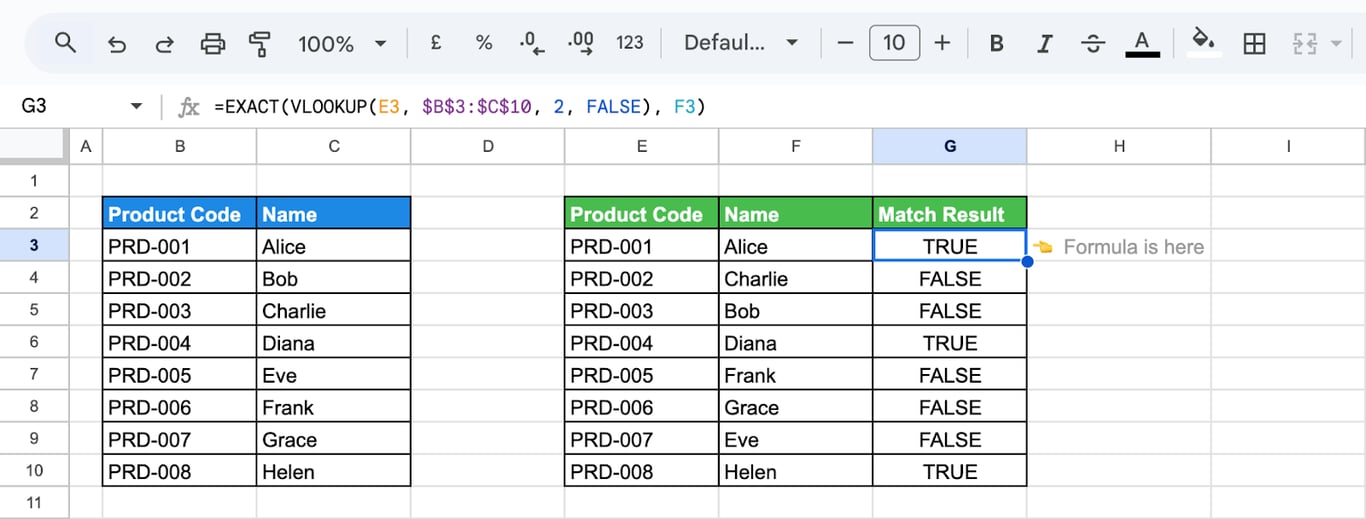The image size is (1366, 519).
Task: Open the search menus magnifier icon
Action: pos(65,43)
